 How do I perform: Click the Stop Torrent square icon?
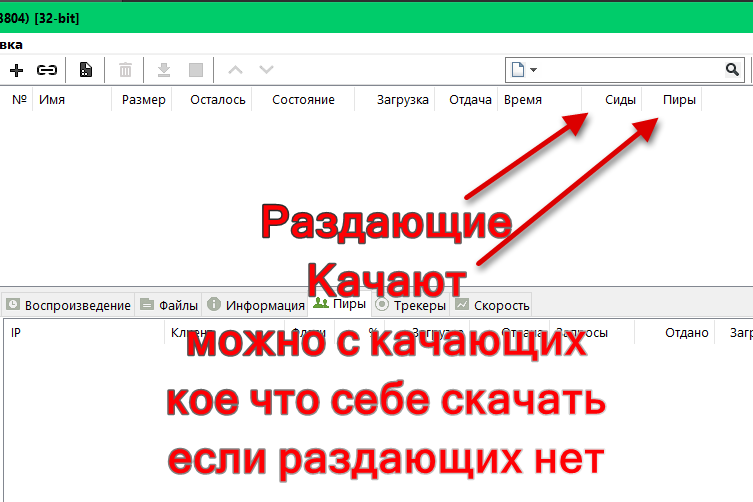pyautogui.click(x=196, y=70)
